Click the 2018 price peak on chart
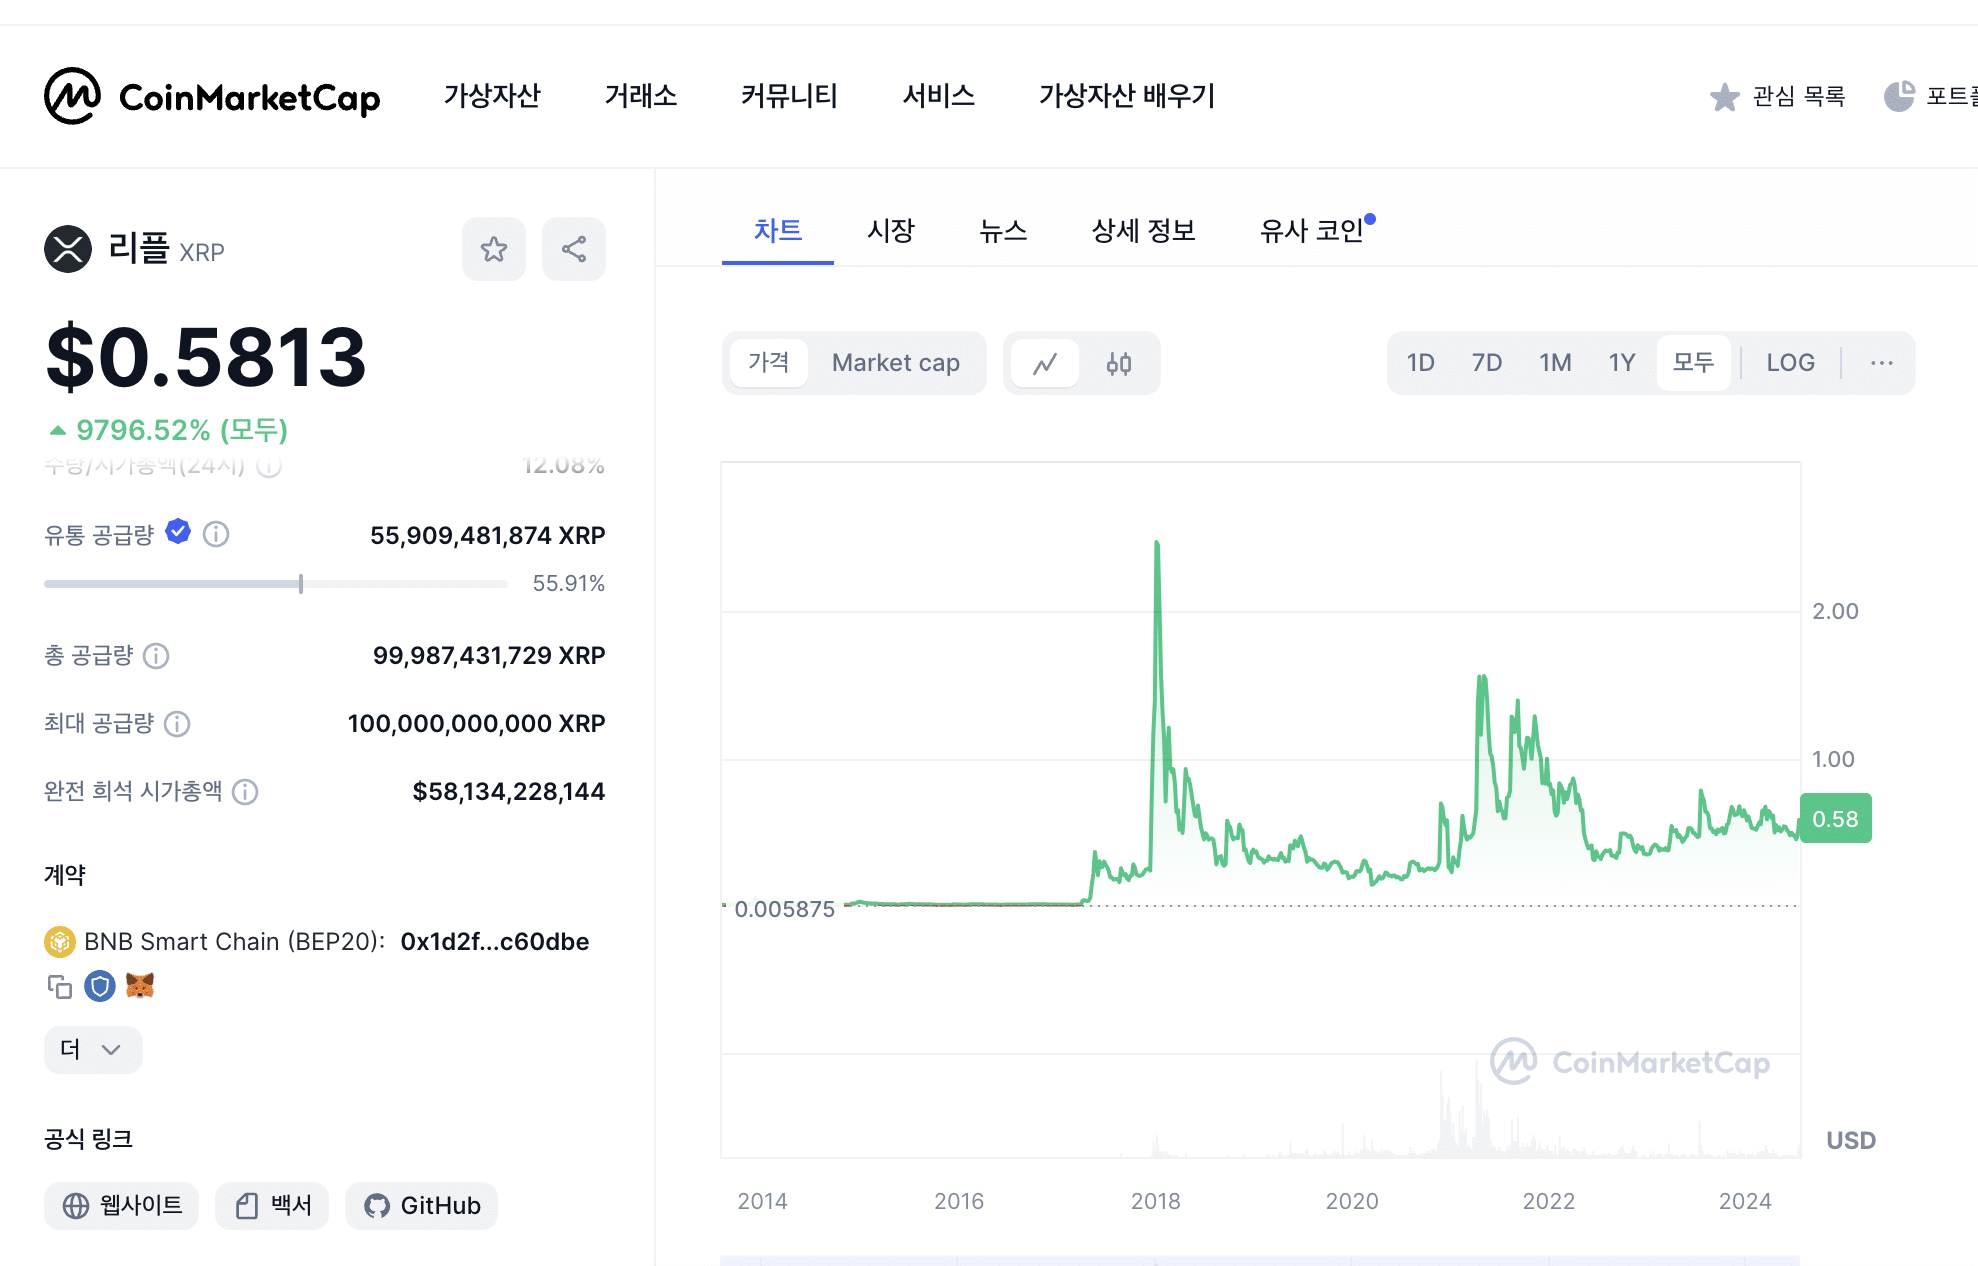Image resolution: width=1978 pixels, height=1266 pixels. (x=1157, y=545)
